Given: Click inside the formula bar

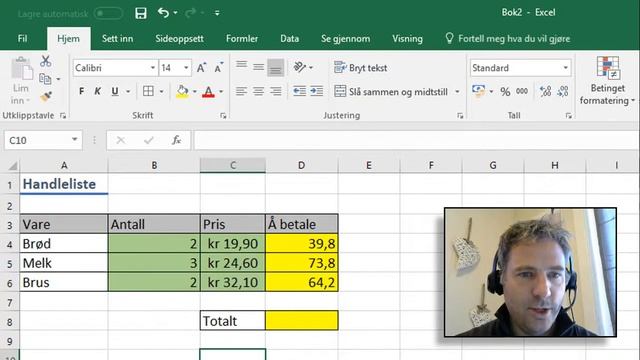Looking at the screenshot, I should 416,140.
